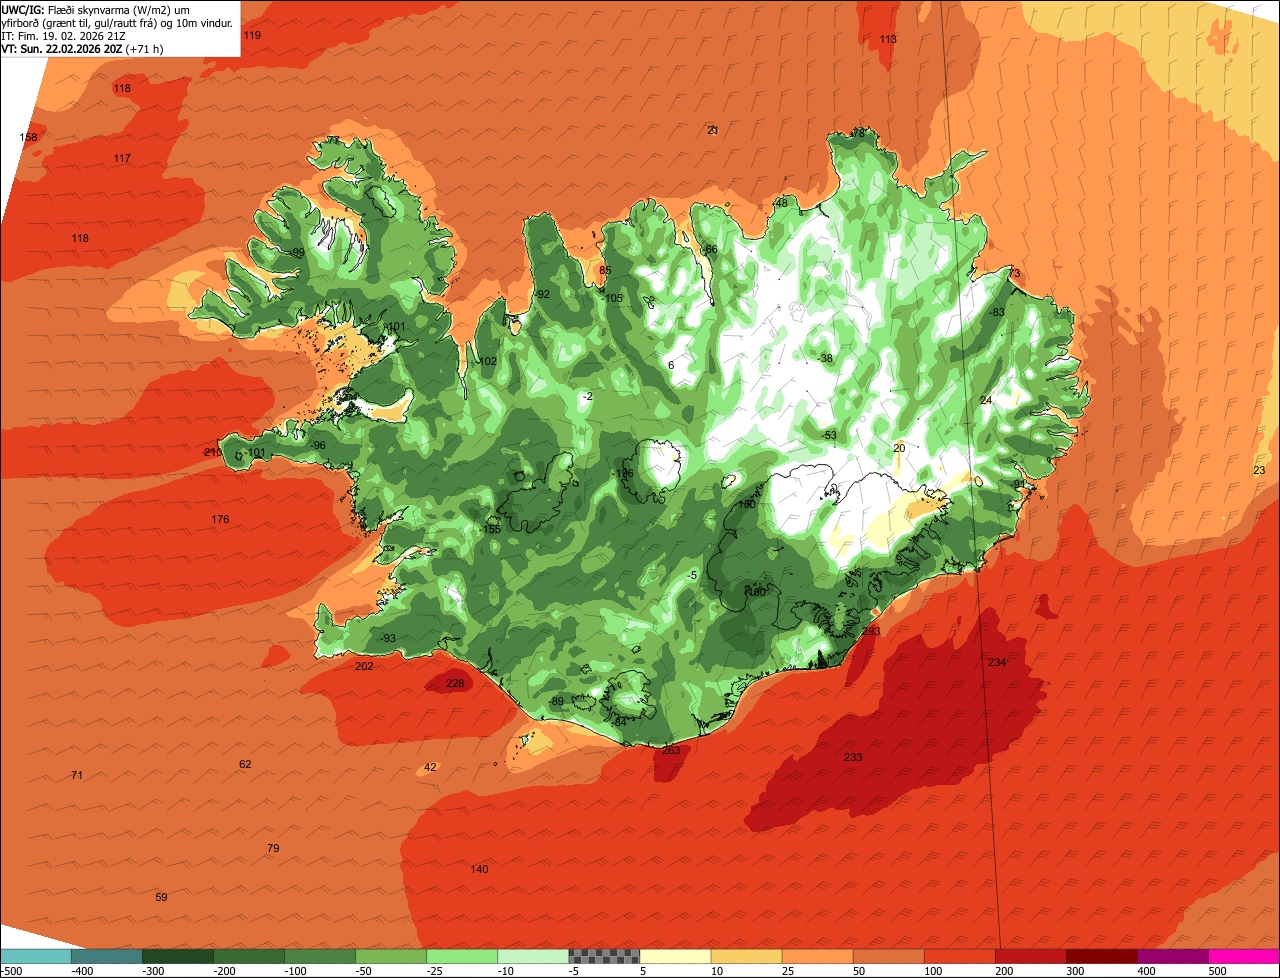Viewport: 1280px width, 978px height.
Task: Click the value -155 in the west highlands
Action: click(x=490, y=529)
